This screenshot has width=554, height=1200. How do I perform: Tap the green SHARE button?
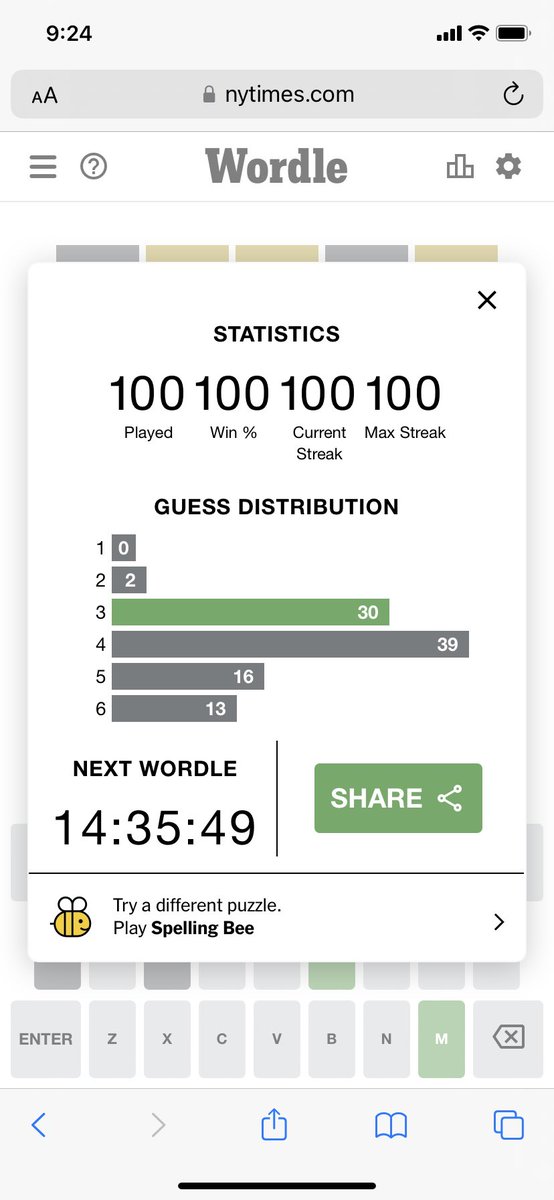click(398, 798)
